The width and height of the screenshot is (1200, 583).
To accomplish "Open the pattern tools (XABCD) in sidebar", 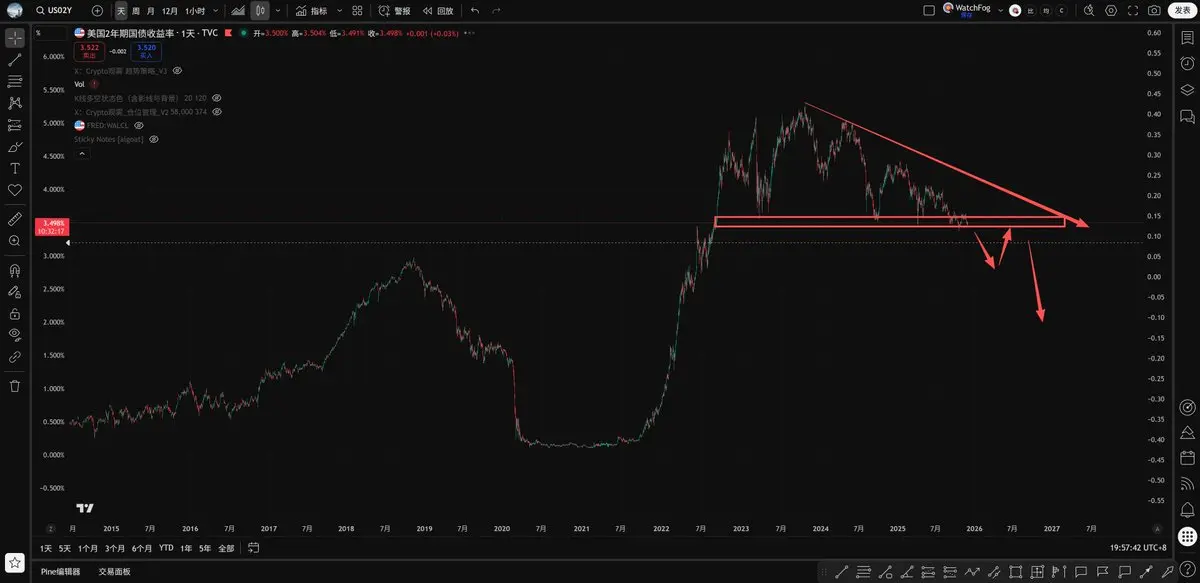I will [15, 103].
